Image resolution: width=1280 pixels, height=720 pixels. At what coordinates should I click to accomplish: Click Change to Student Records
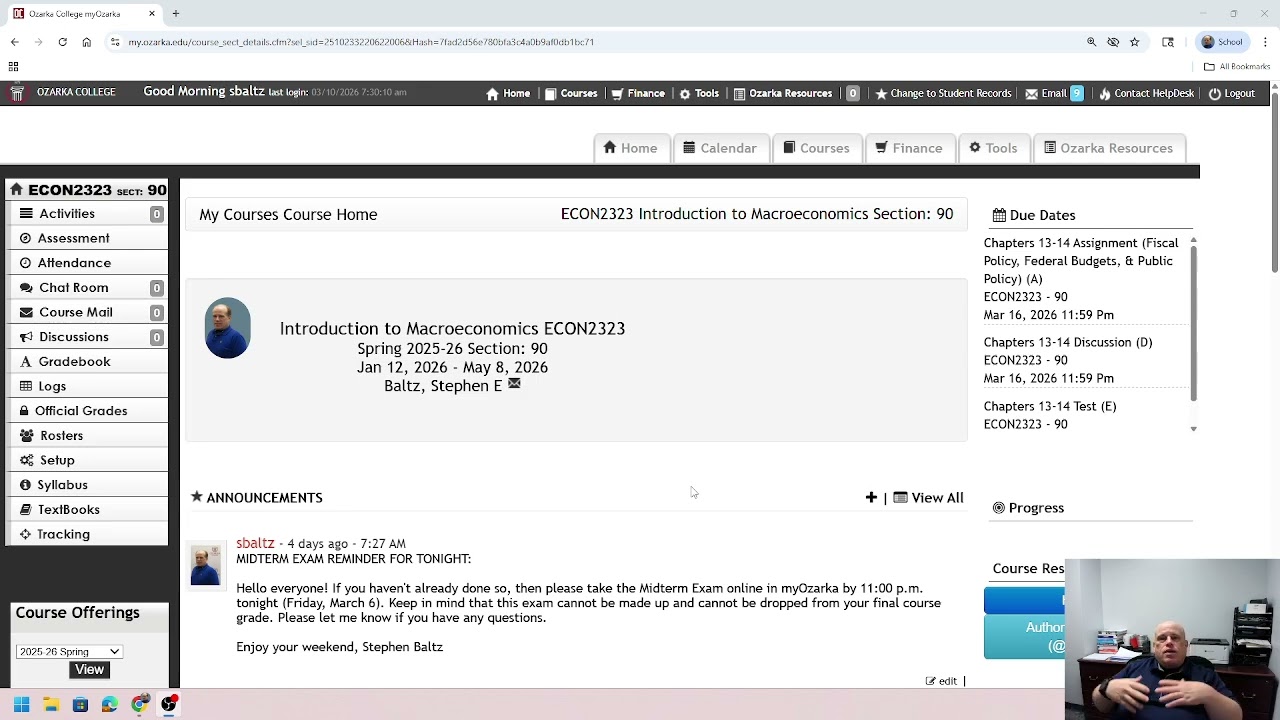click(x=943, y=93)
